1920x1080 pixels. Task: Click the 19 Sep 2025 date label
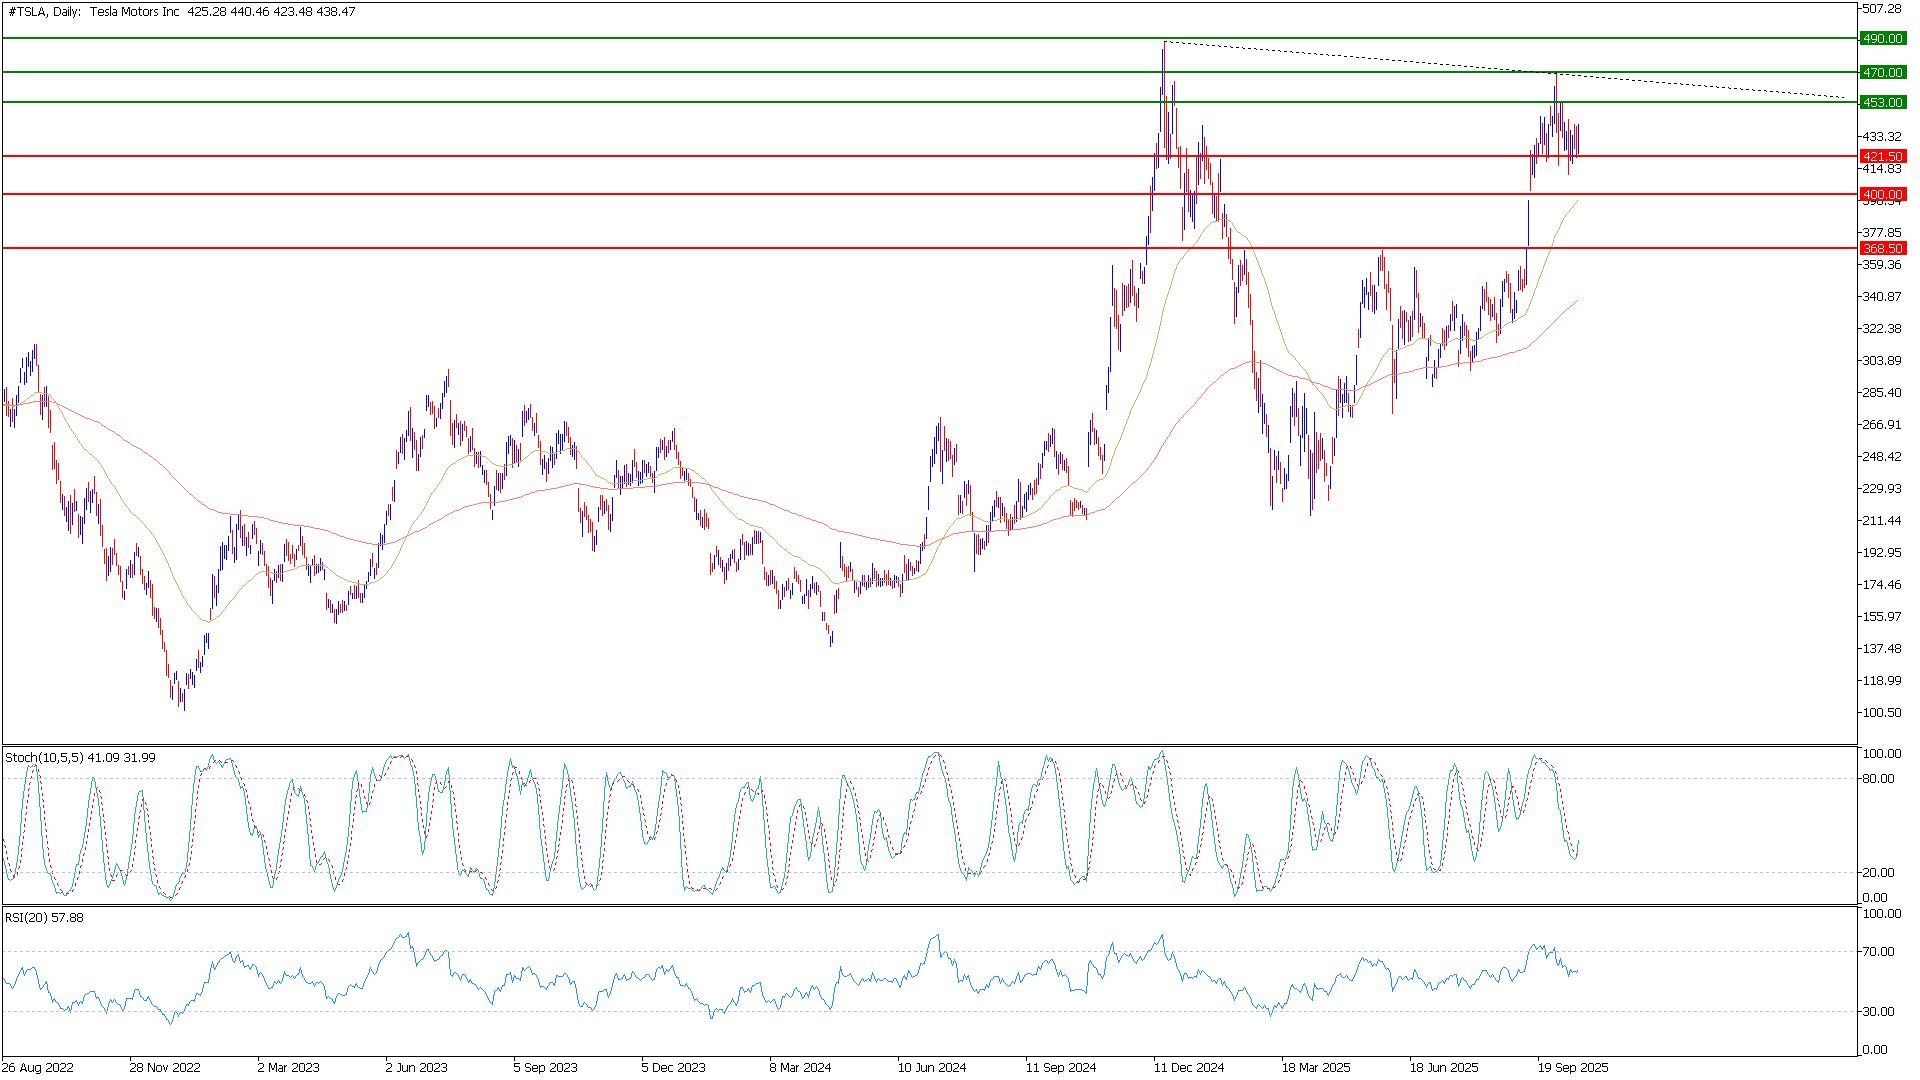1572,1067
